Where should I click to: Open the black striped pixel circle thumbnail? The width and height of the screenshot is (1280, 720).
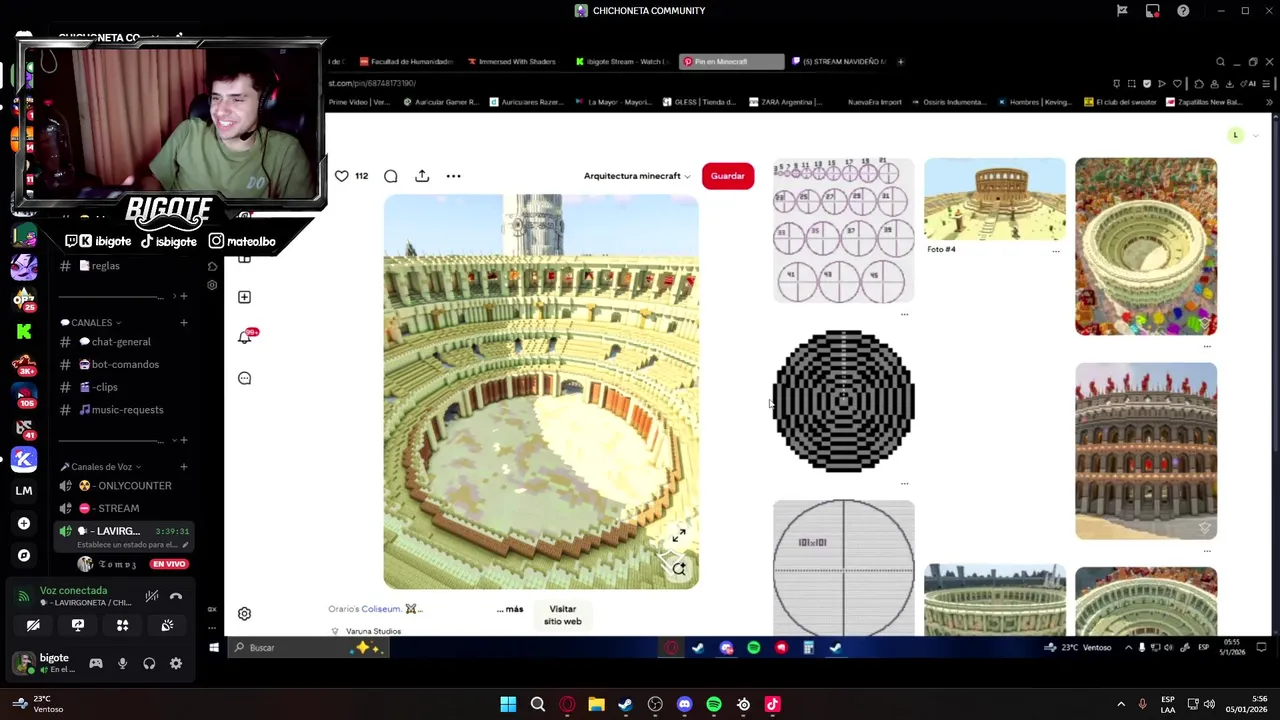coord(843,400)
